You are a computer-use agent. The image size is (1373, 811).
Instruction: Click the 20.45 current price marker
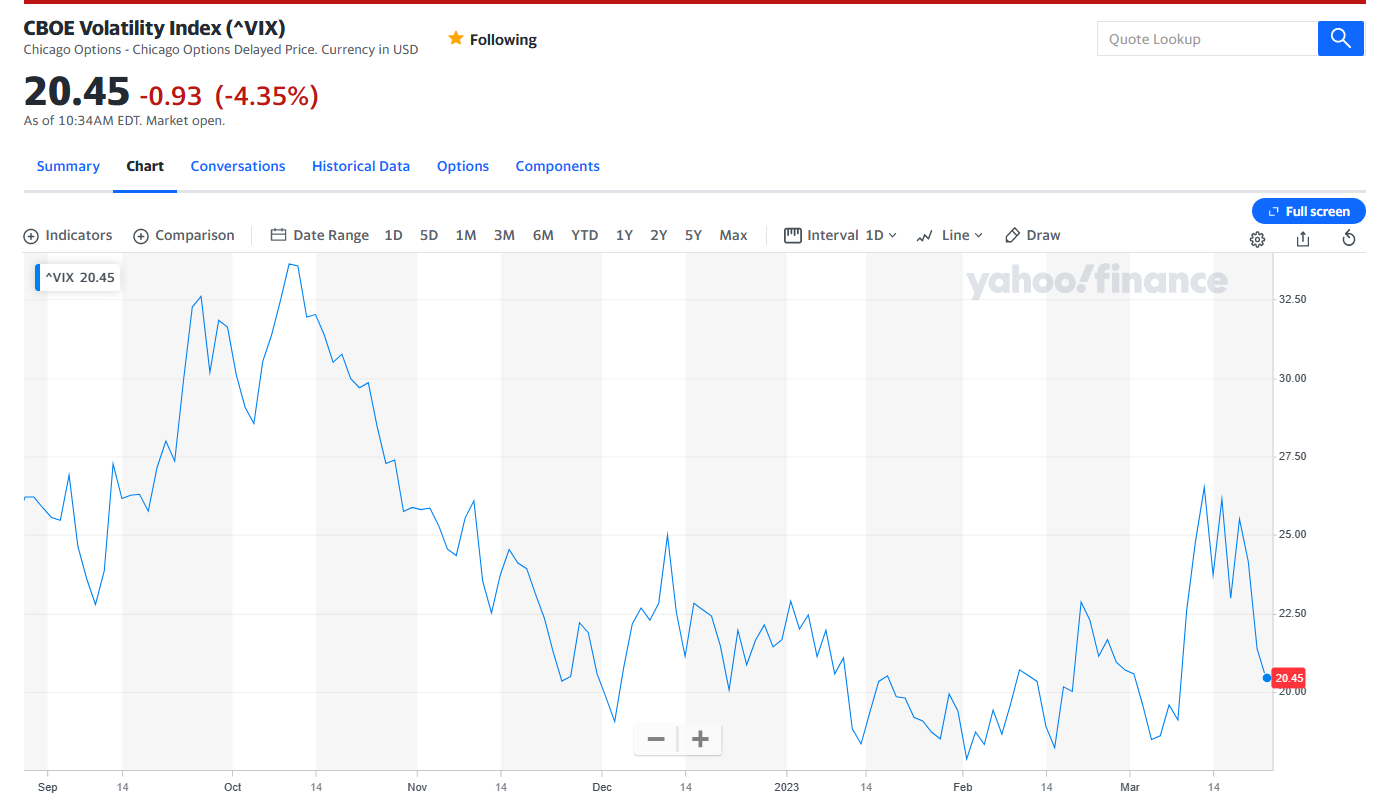(1289, 678)
